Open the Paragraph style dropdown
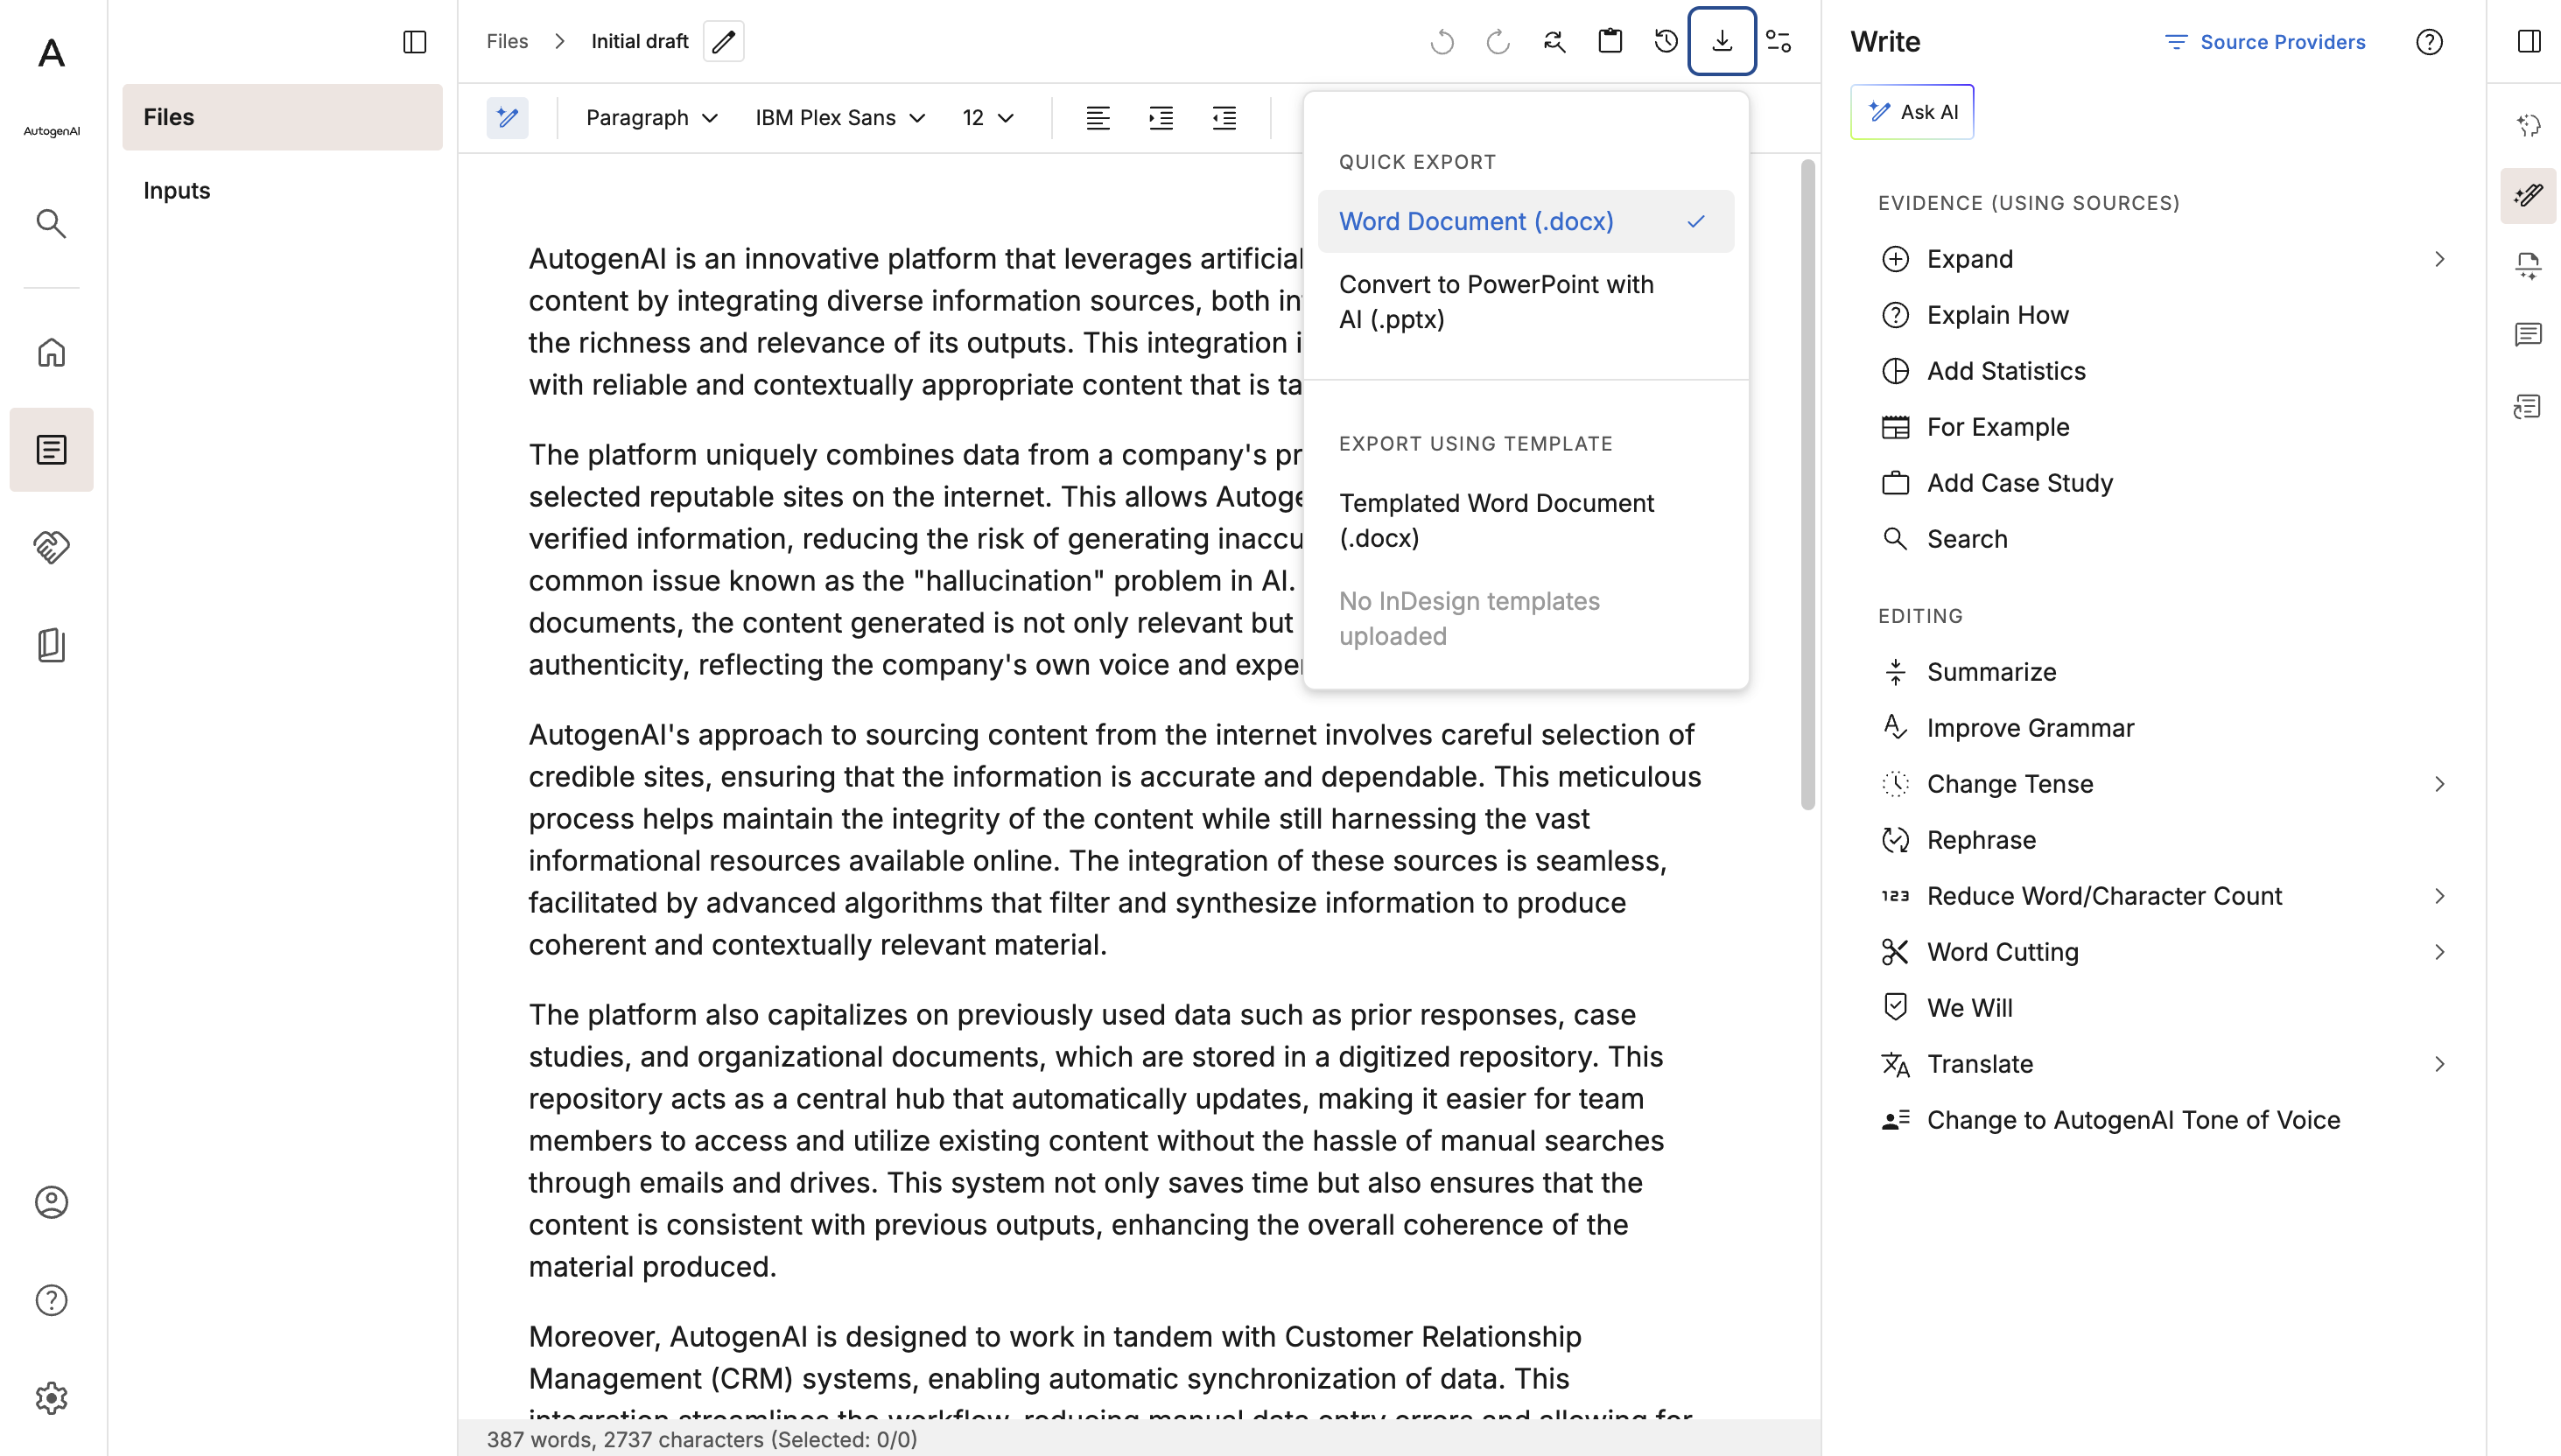2561x1456 pixels. [651, 118]
